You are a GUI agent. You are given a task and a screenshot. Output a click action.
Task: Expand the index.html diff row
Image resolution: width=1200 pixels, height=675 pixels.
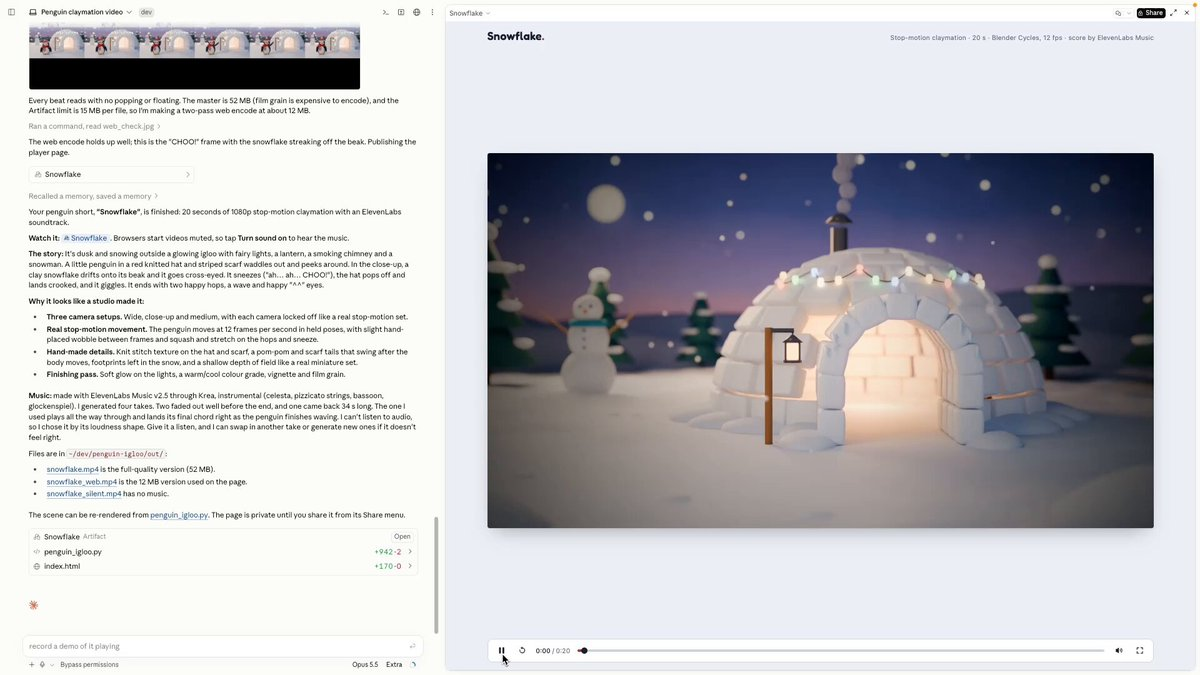pyautogui.click(x=223, y=566)
